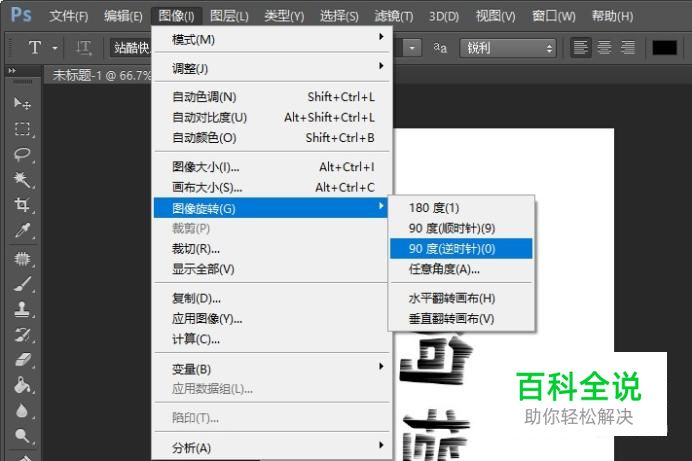
Task: Open the font size dropdown arrow
Action: 412,48
